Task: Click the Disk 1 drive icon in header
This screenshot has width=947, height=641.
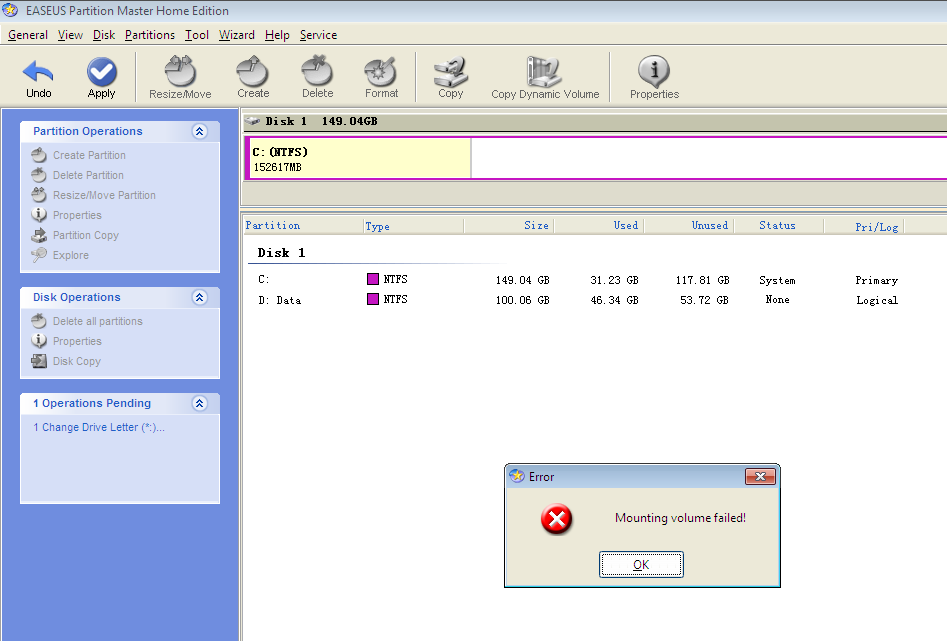Action: point(252,121)
